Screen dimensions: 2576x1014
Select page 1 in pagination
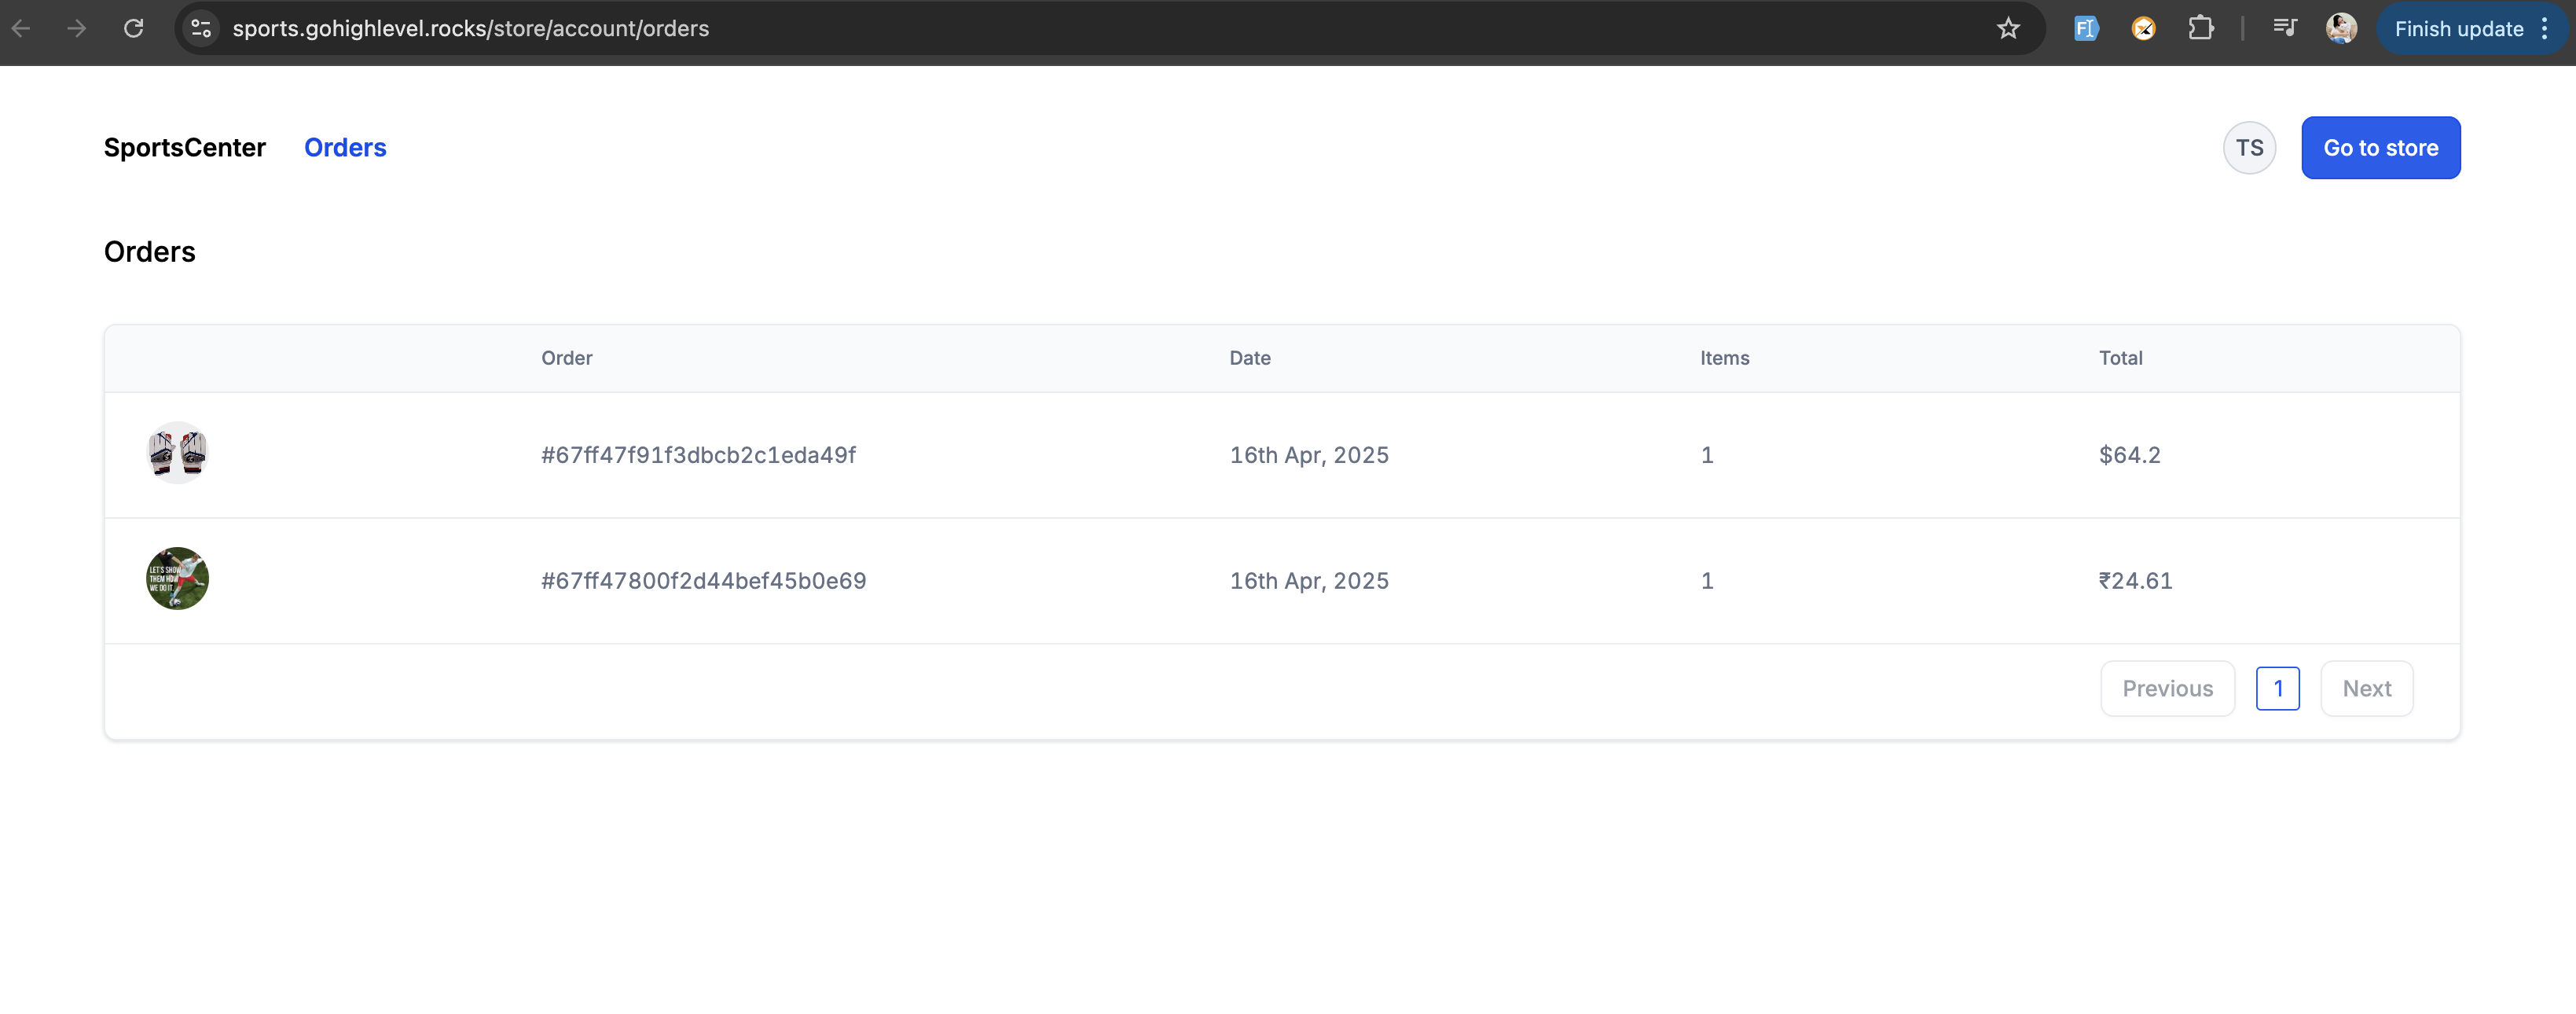pos(2277,689)
